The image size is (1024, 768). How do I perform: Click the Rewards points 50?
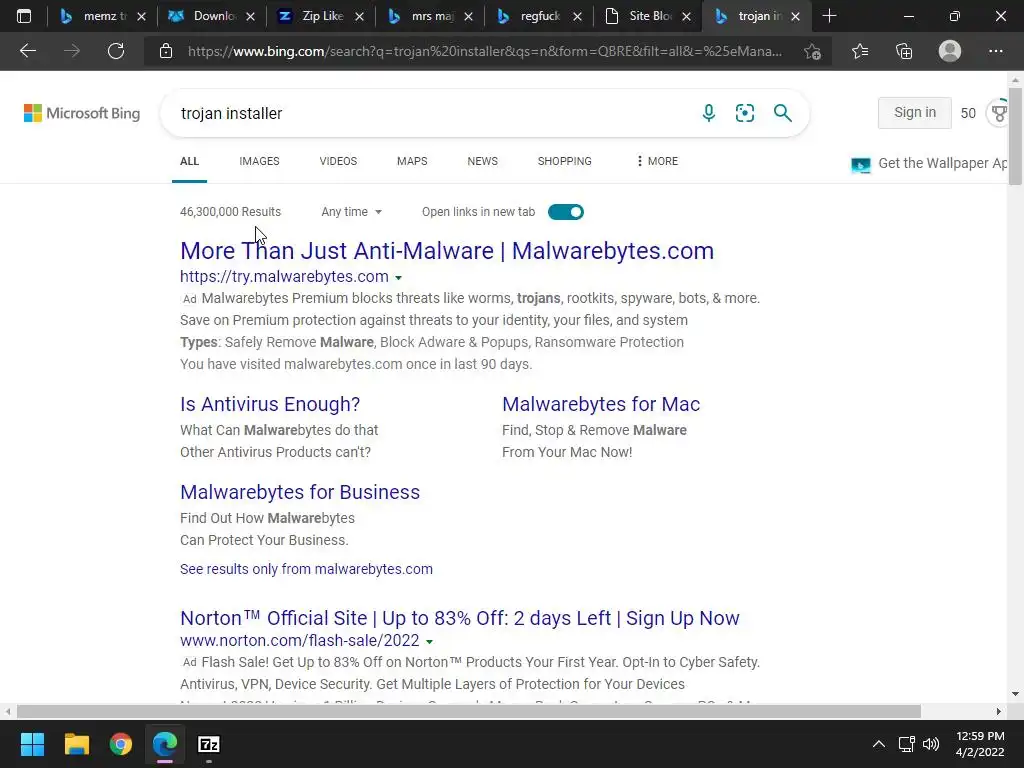(968, 113)
